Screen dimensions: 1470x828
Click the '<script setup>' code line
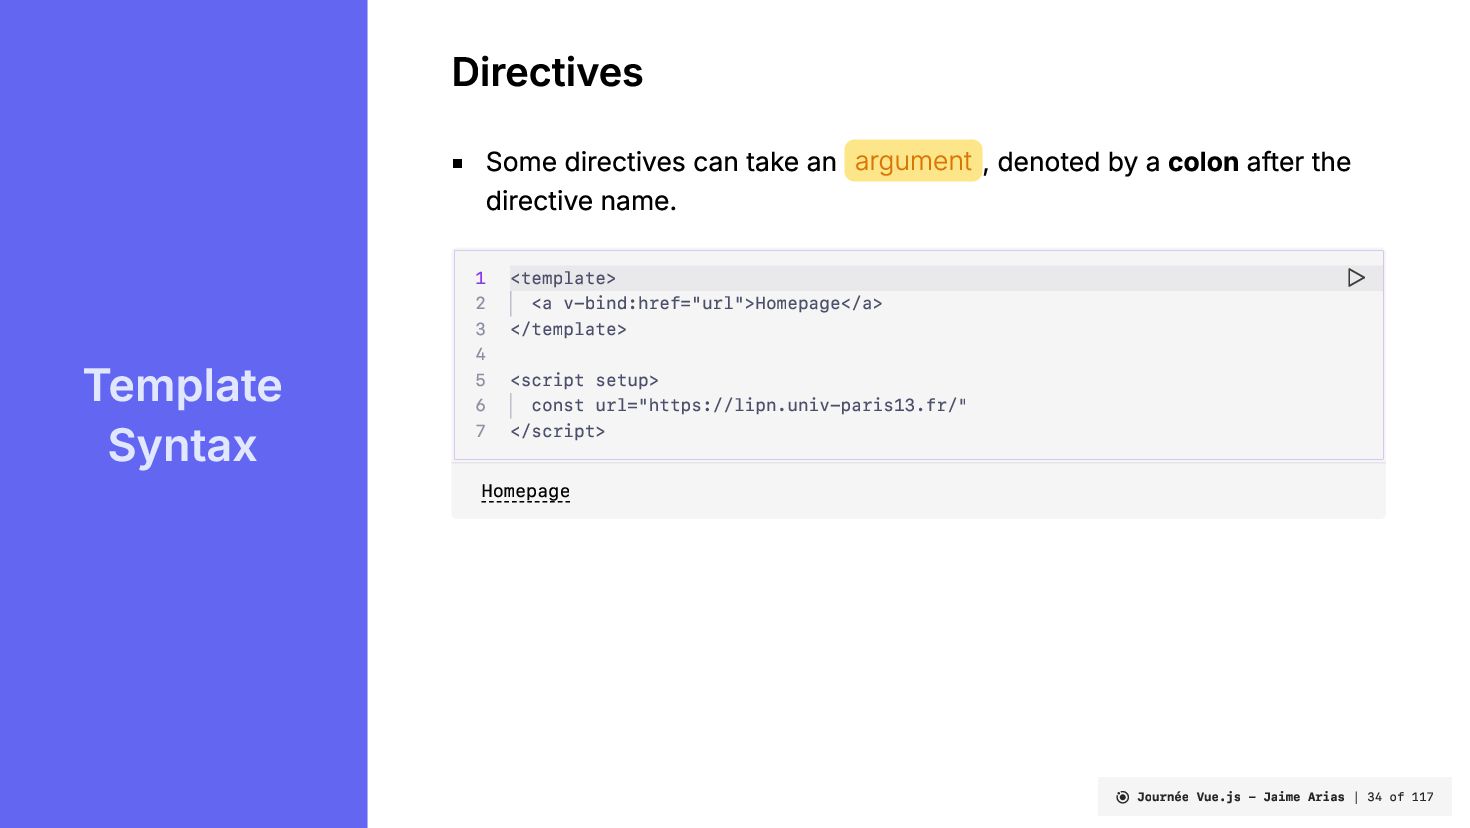coord(584,380)
